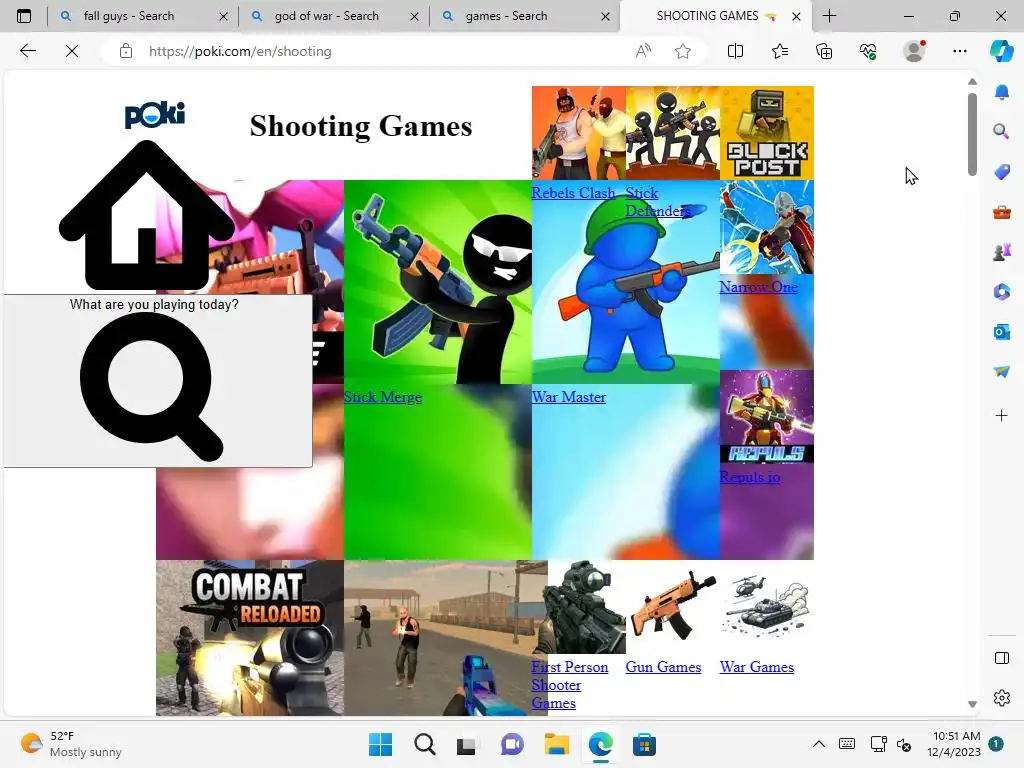1024x768 pixels.
Task: Click the Narrow One link
Action: pos(758,287)
